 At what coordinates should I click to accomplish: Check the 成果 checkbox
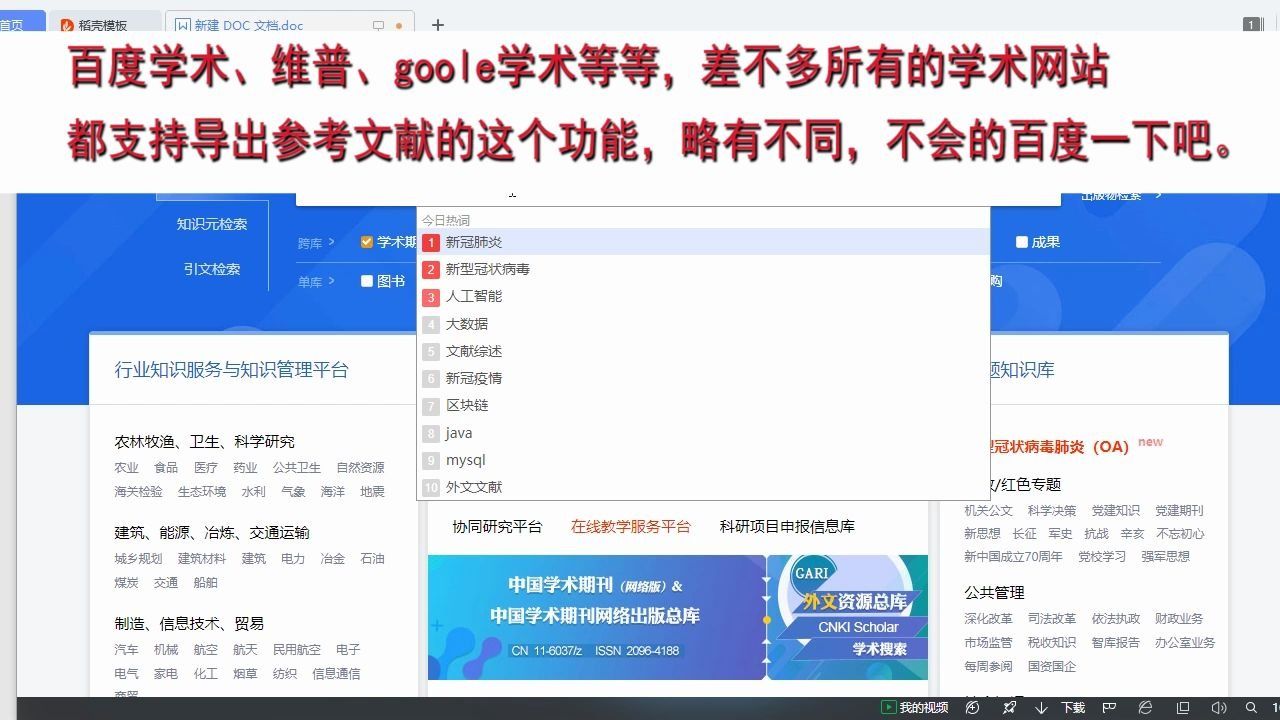[1022, 242]
